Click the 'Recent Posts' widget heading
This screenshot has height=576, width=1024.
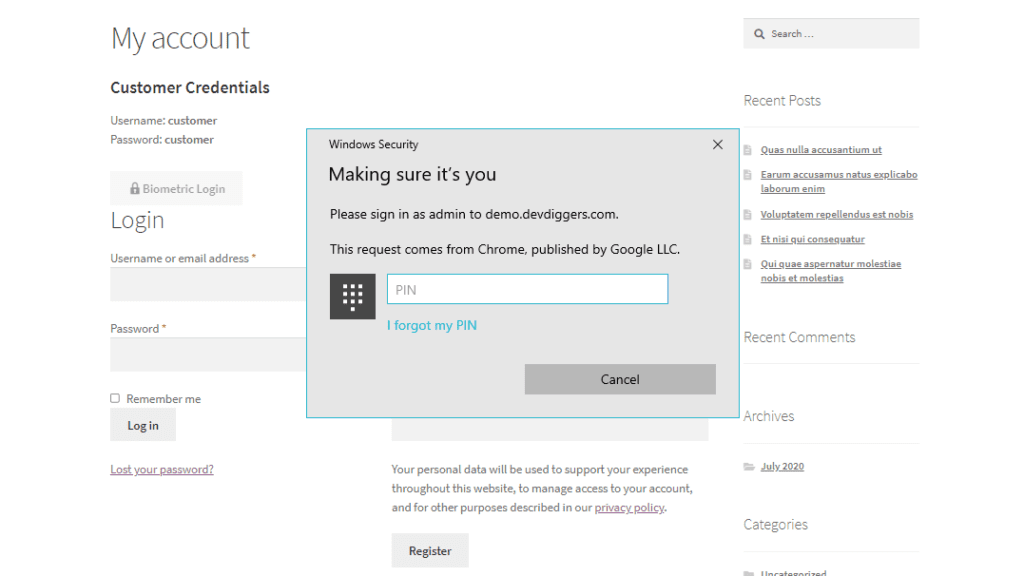pos(782,101)
